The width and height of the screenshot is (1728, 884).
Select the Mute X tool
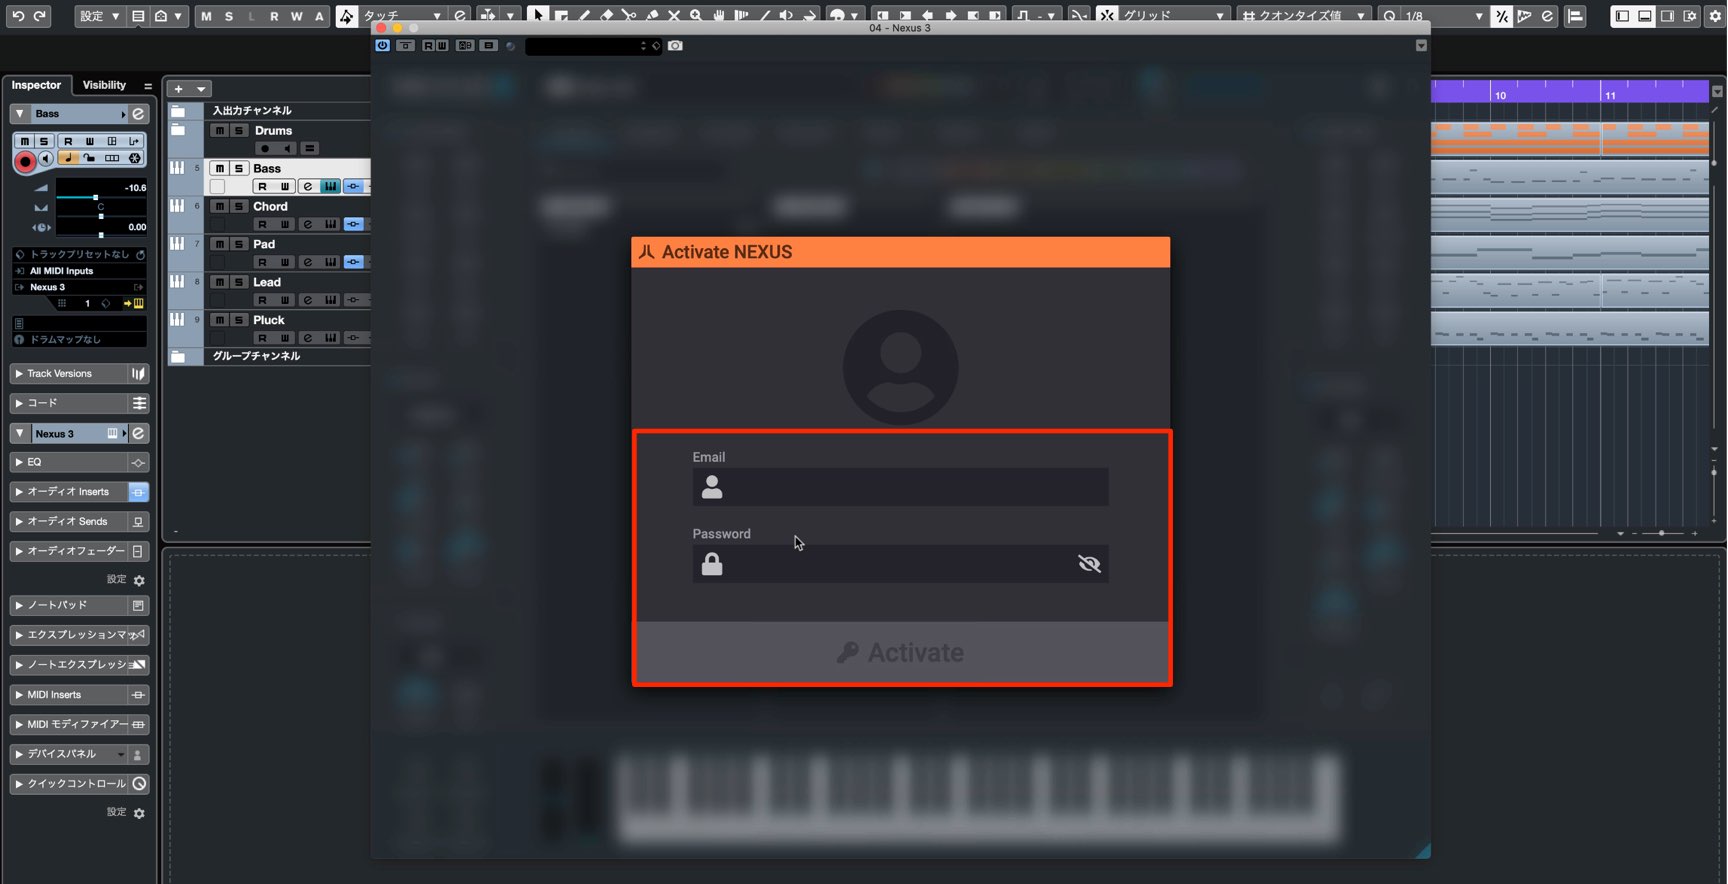(x=674, y=16)
